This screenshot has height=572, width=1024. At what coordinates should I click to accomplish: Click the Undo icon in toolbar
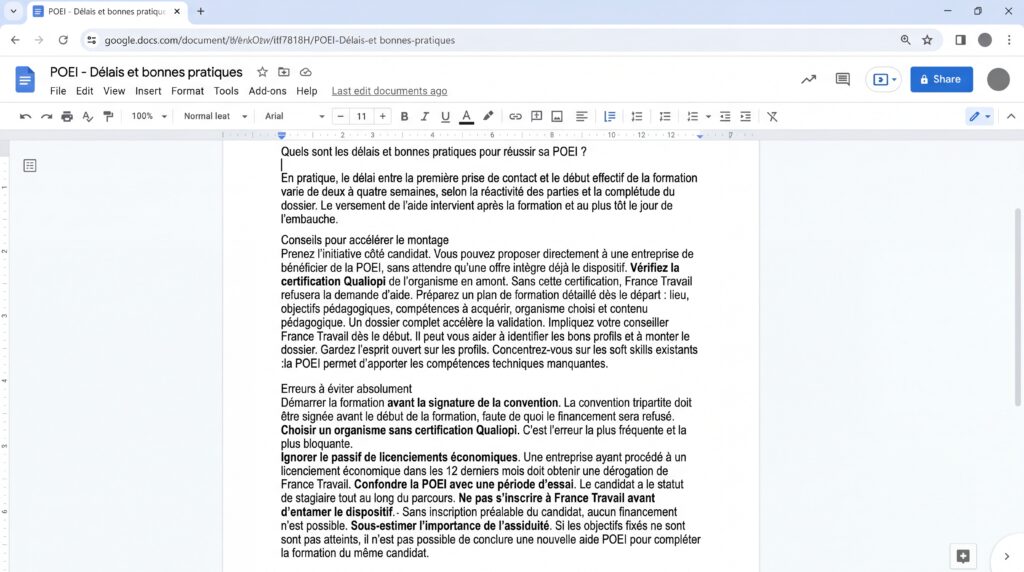(25, 116)
